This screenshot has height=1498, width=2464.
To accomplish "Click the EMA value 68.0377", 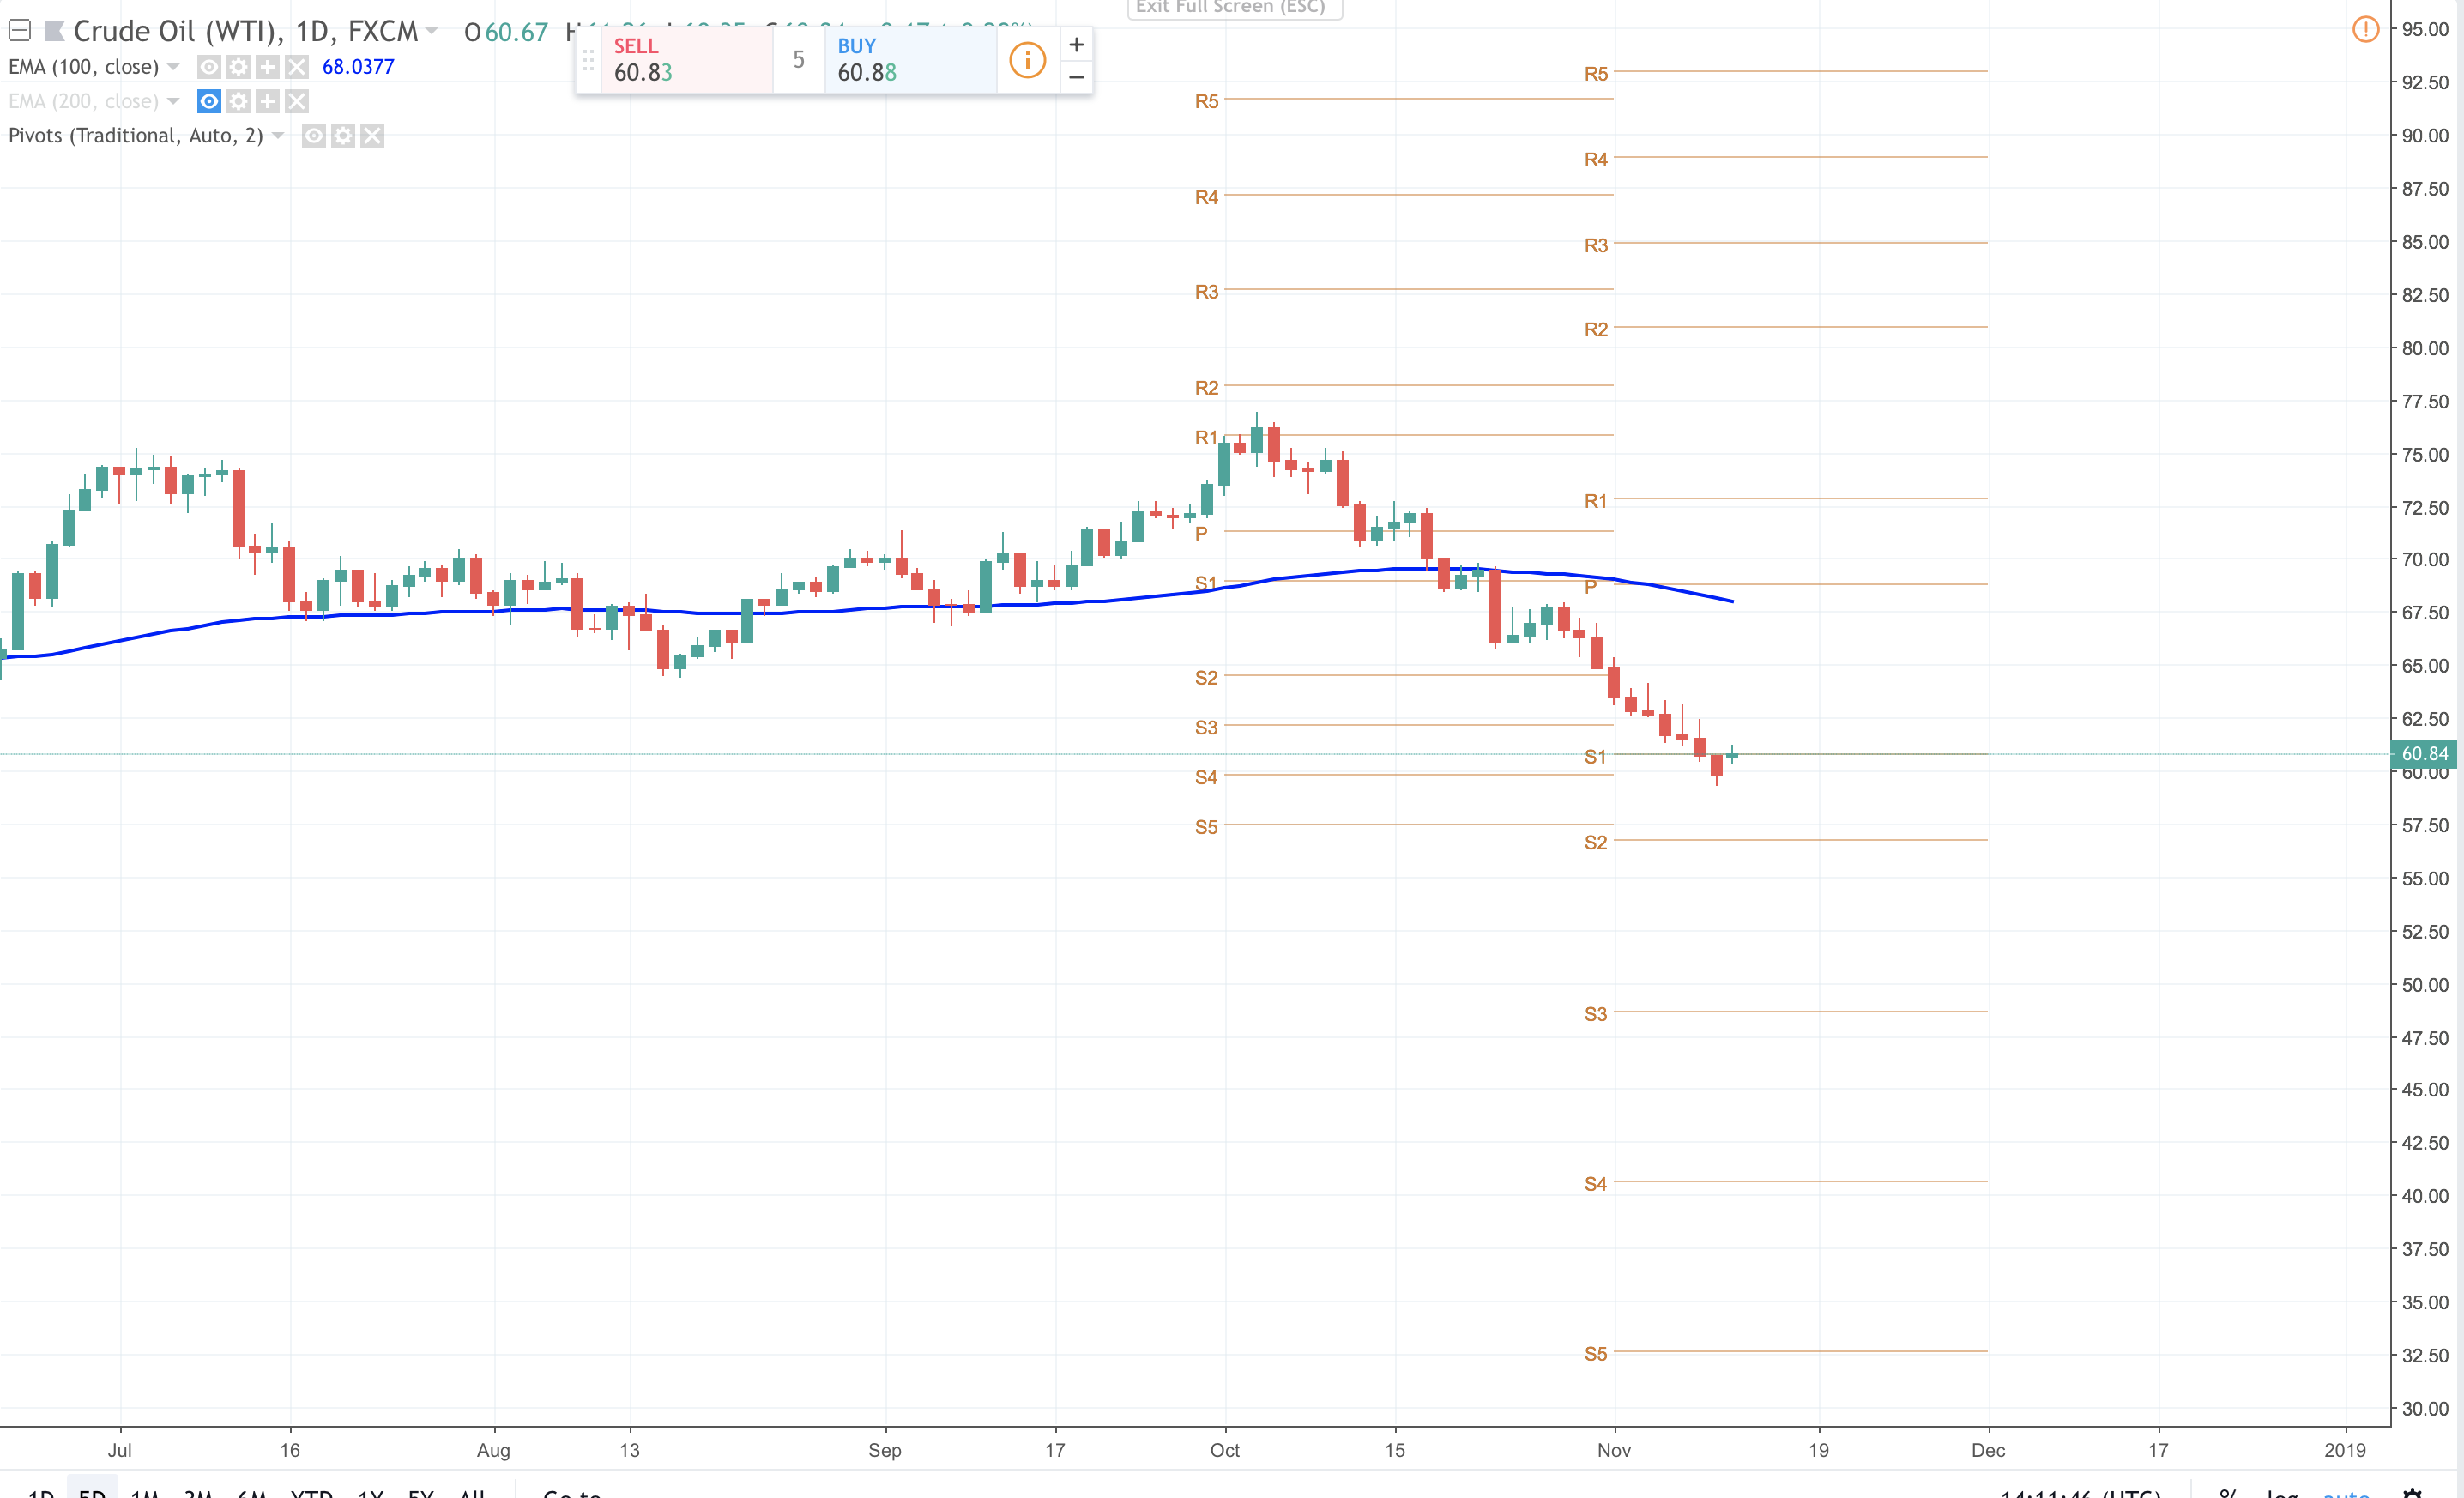I will click(358, 67).
